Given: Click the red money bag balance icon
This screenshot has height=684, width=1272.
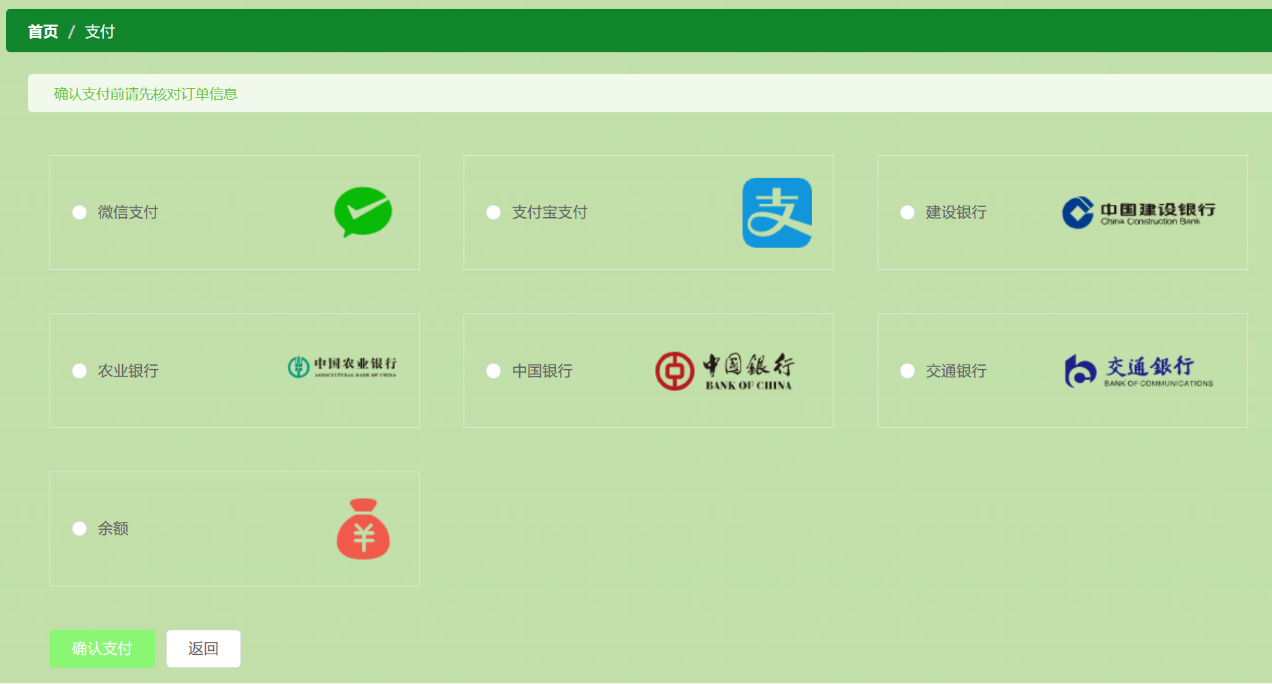Looking at the screenshot, I should pos(363,529).
